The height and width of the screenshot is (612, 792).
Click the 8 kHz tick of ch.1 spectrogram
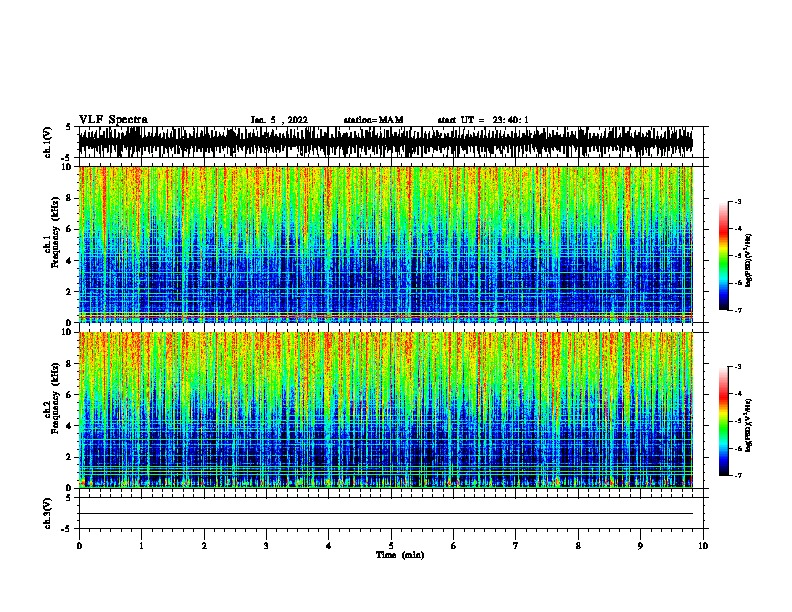point(71,198)
